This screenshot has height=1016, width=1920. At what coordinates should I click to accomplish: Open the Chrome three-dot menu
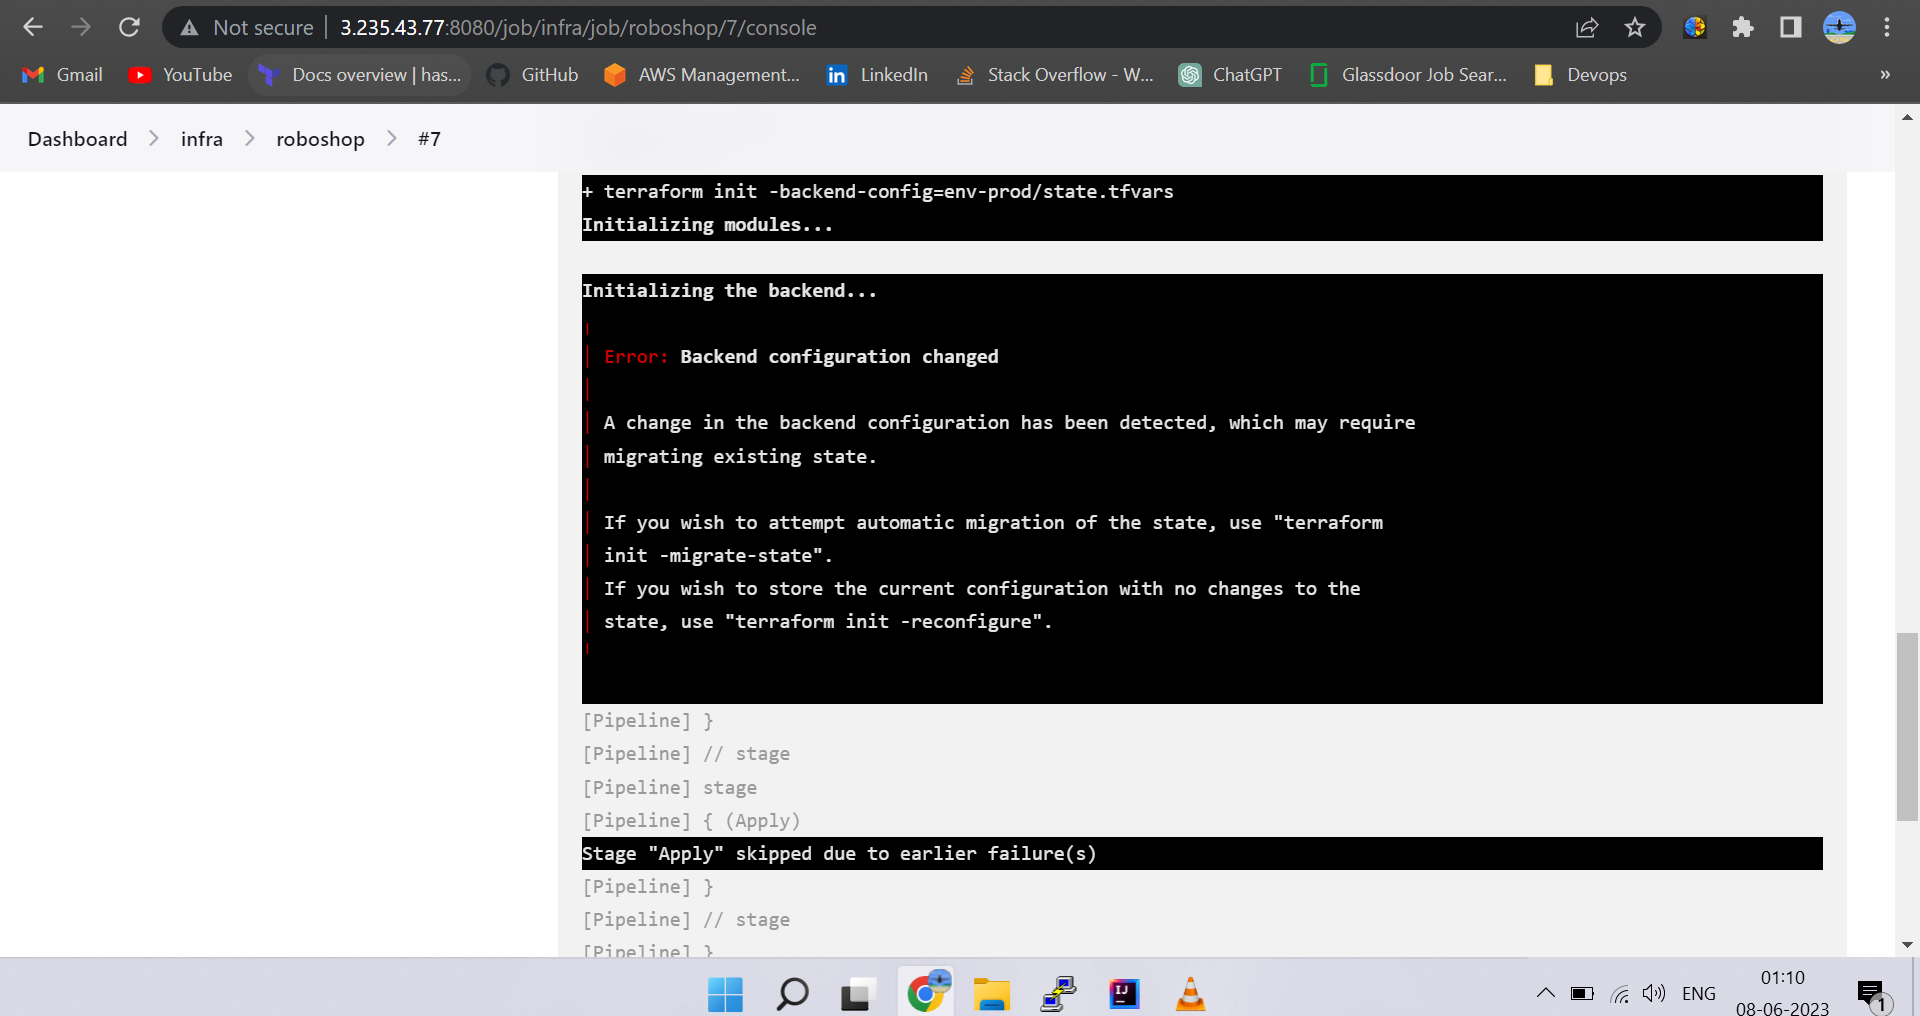click(x=1887, y=27)
